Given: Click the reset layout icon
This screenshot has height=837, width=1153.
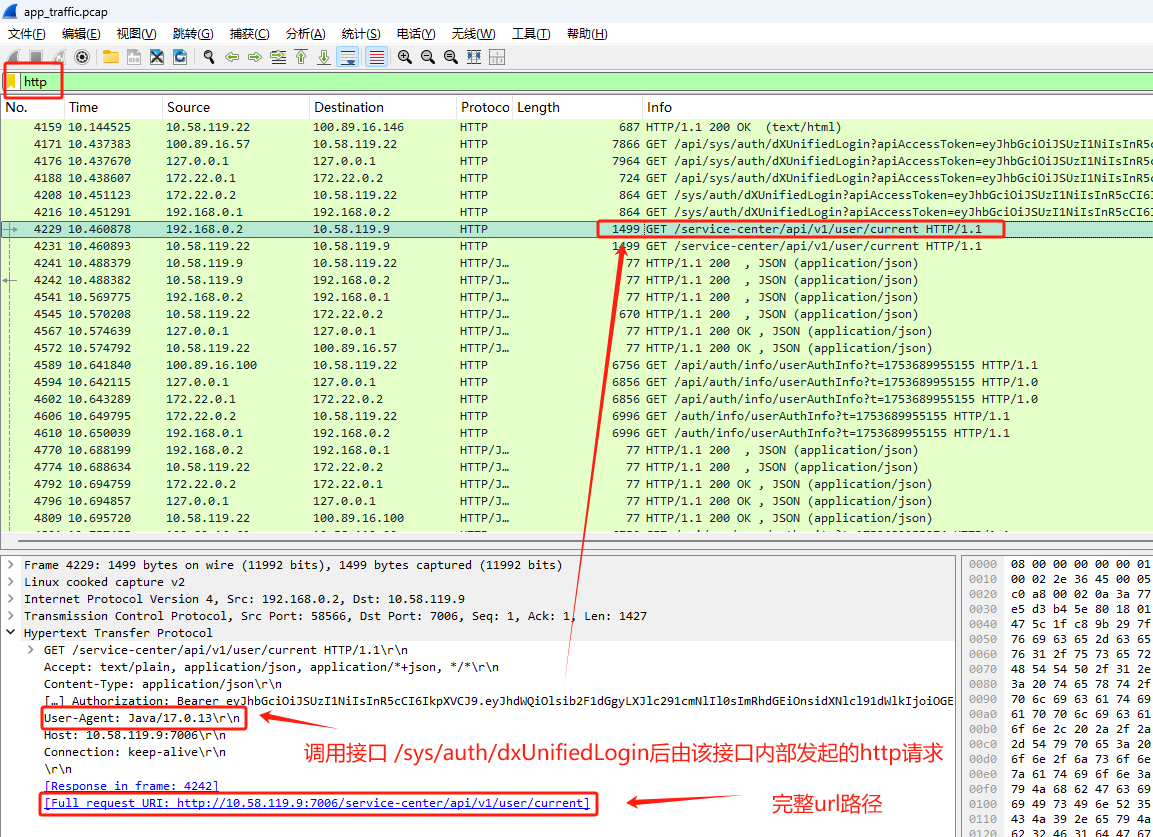Looking at the screenshot, I should 497,57.
